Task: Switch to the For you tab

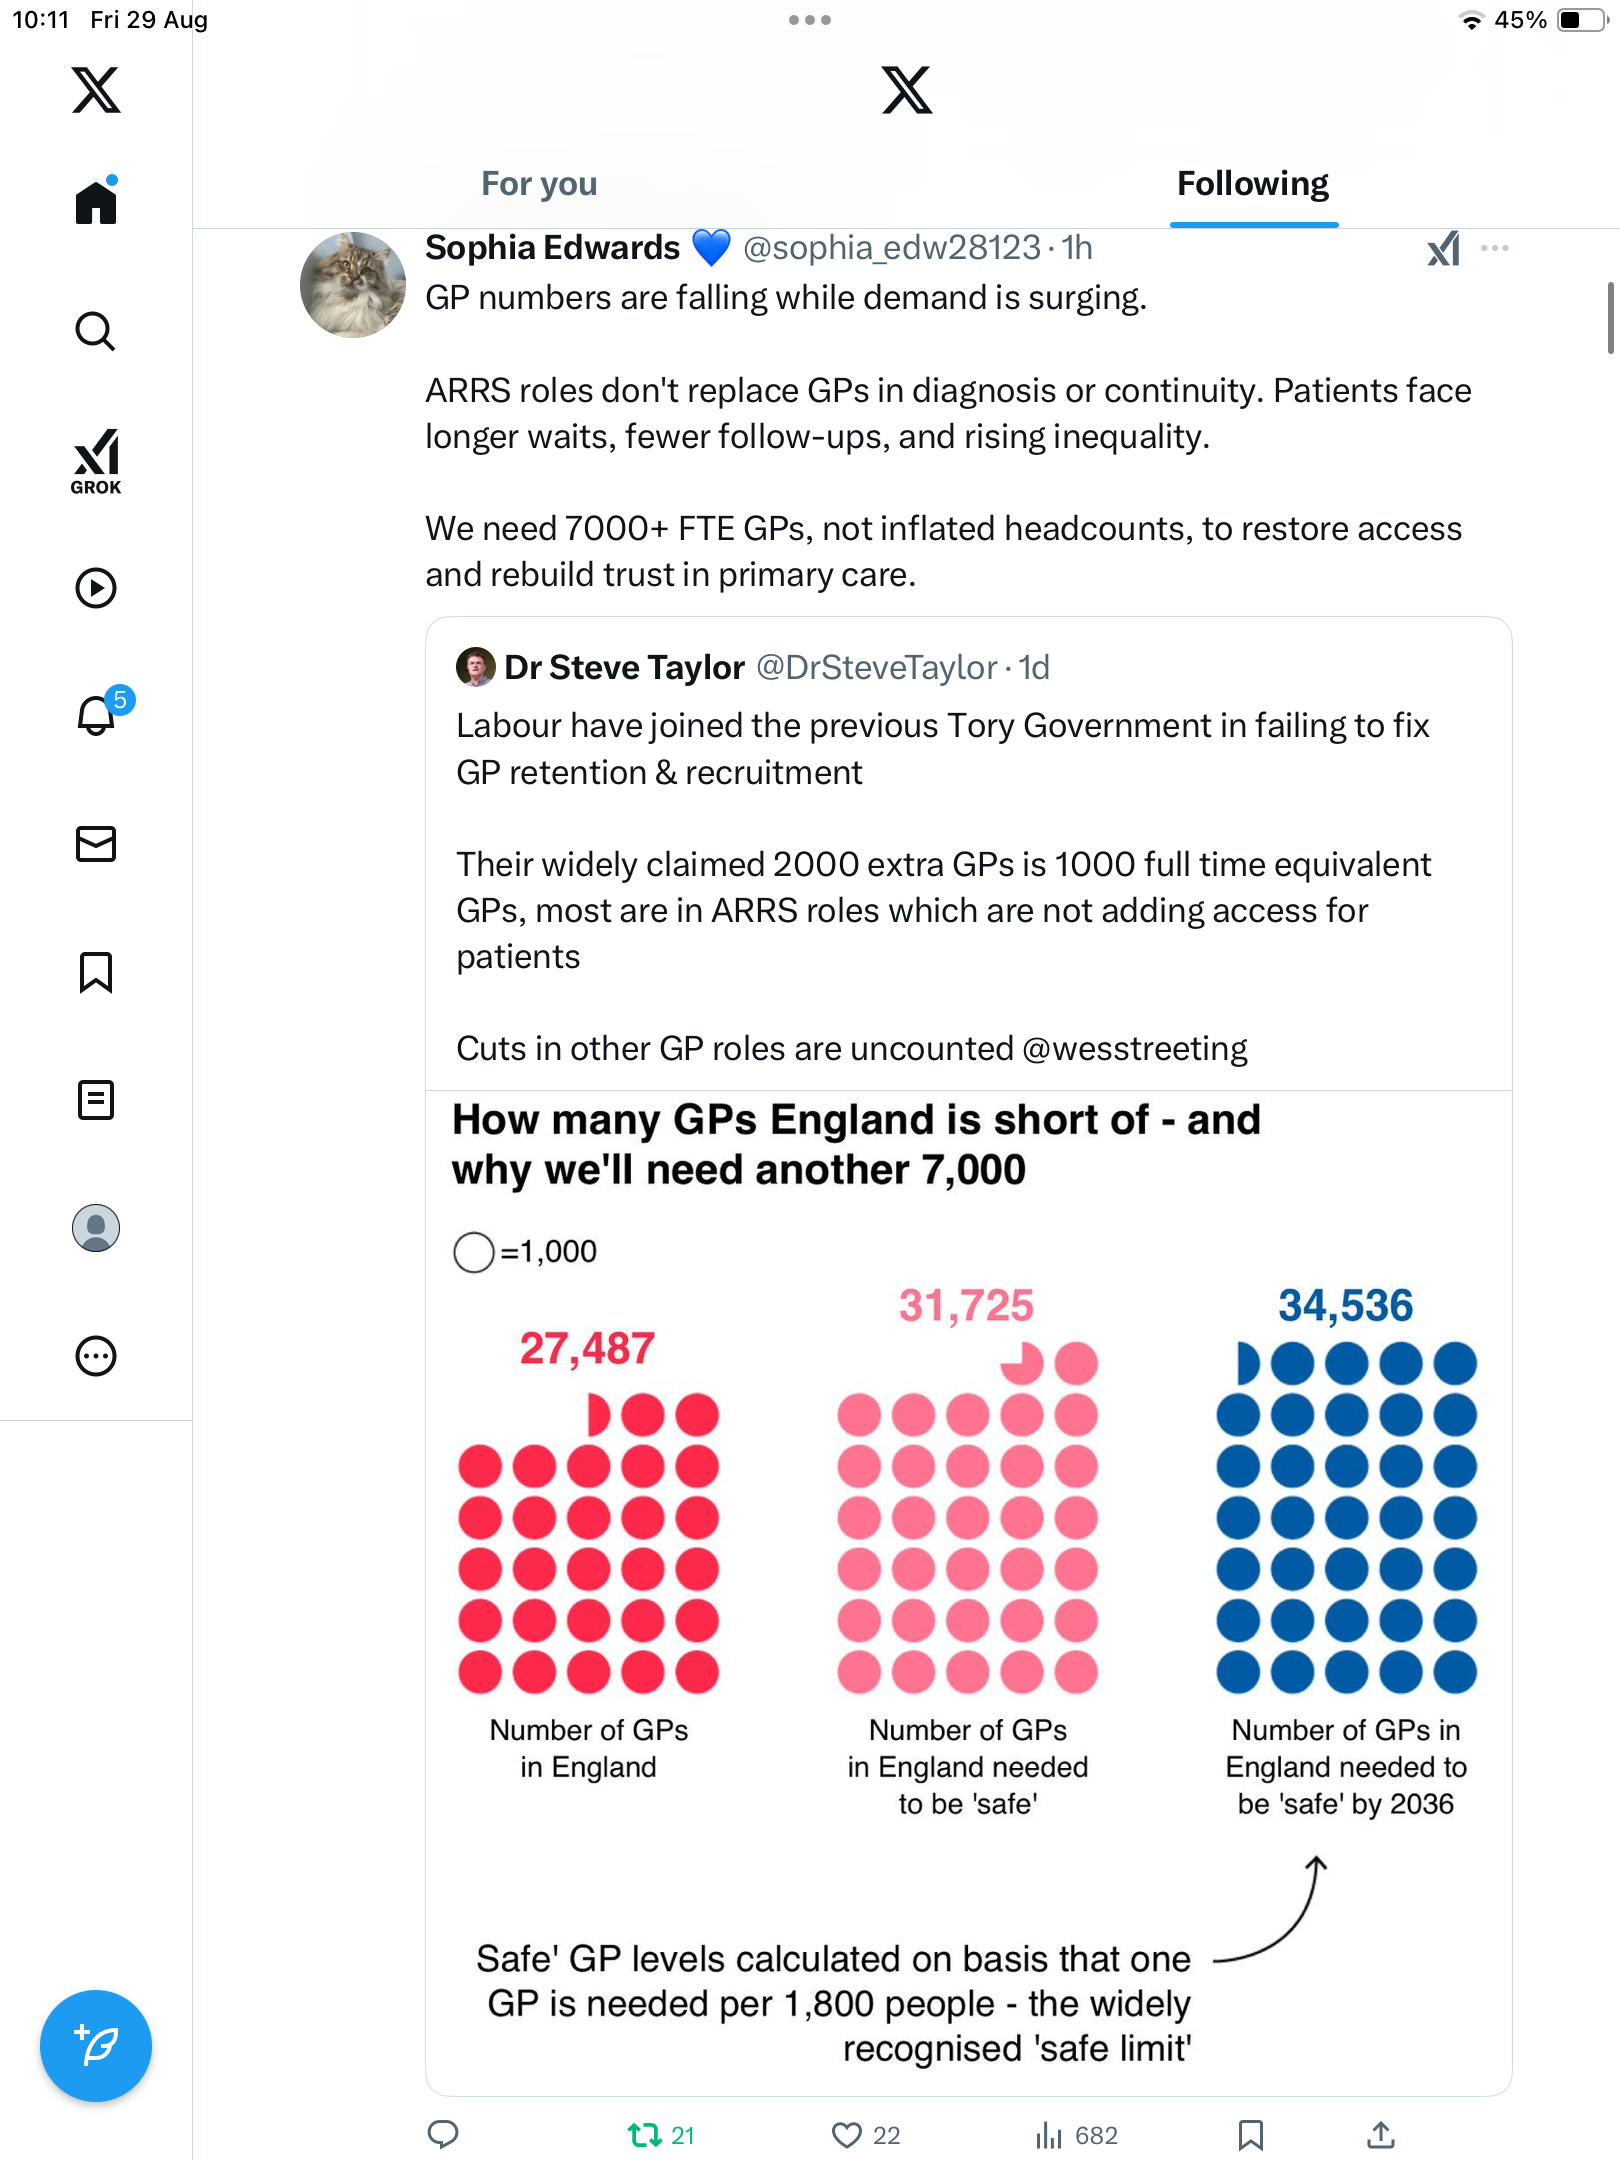Action: pyautogui.click(x=539, y=184)
